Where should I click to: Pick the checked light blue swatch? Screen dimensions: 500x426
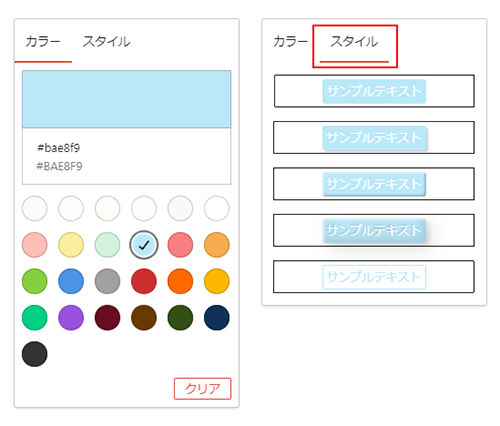(x=144, y=245)
